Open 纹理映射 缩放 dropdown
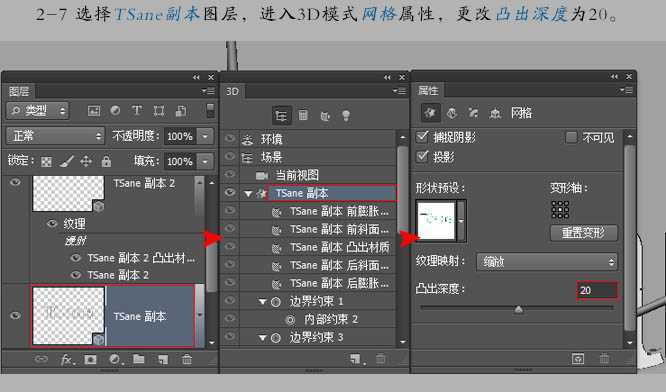The width and height of the screenshot is (666, 392). (x=547, y=262)
